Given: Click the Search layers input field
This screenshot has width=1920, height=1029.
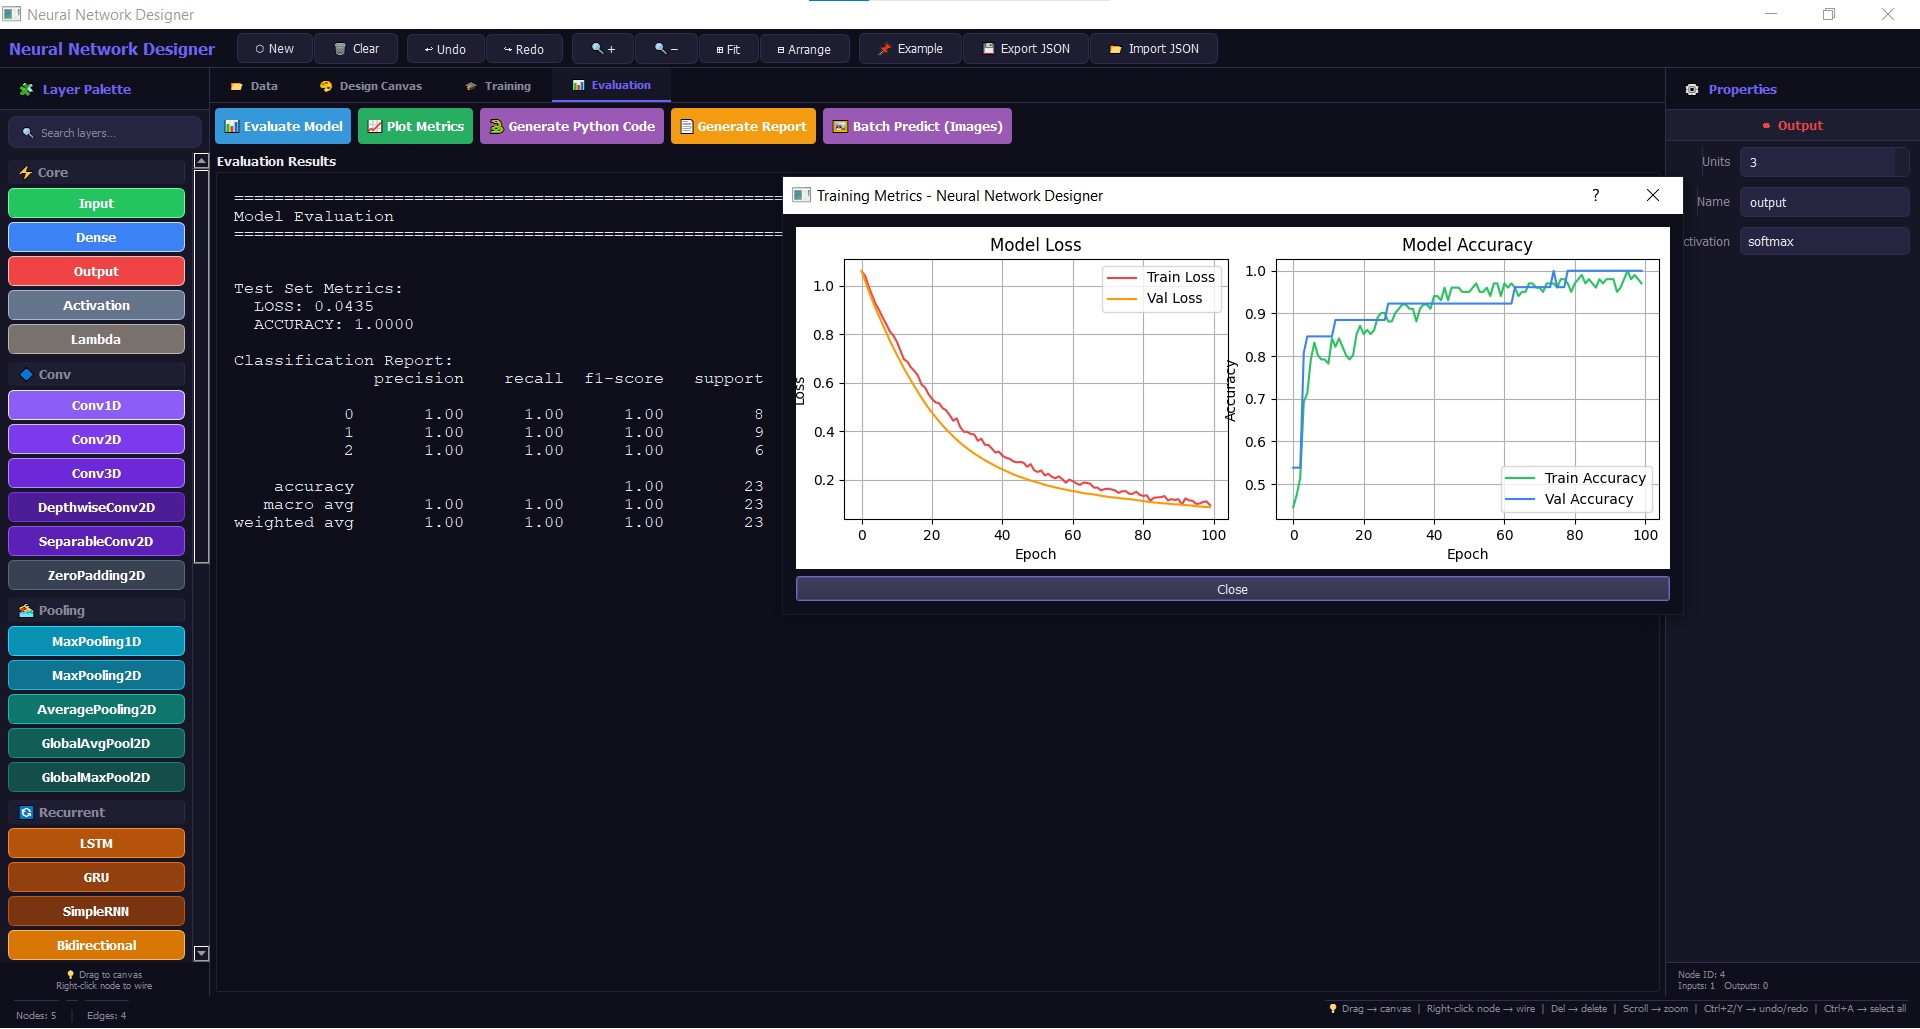Looking at the screenshot, I should (x=105, y=133).
